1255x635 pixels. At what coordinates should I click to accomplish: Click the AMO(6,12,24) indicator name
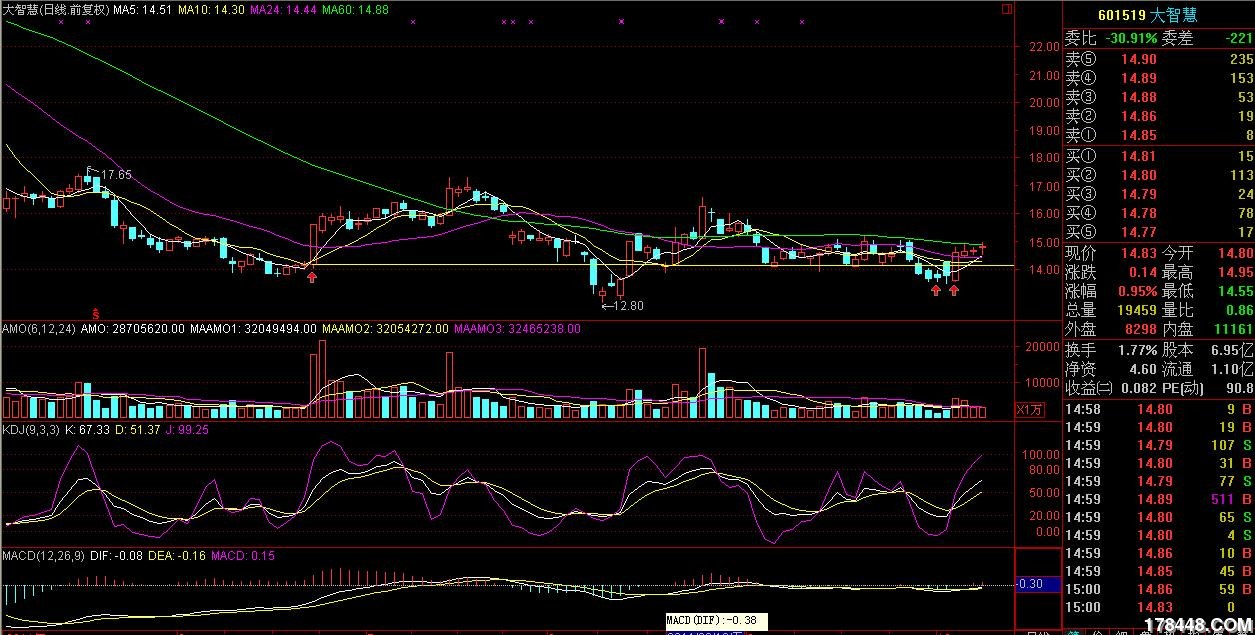(x=40, y=328)
